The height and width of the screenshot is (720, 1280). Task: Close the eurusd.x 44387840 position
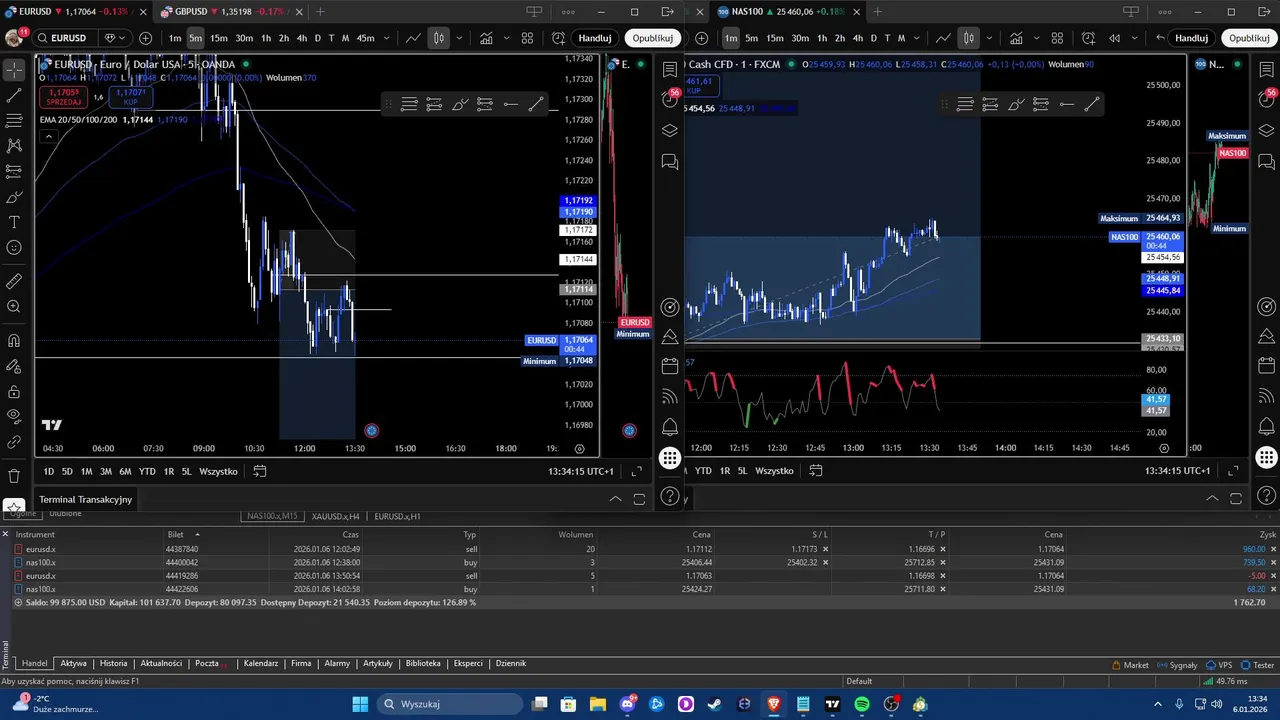tap(1273, 549)
